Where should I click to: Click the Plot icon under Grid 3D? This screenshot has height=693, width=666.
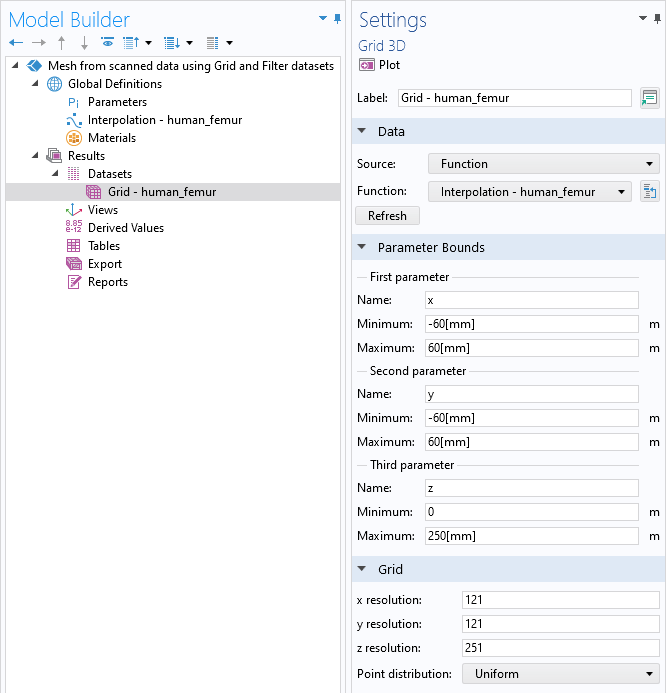[366, 65]
